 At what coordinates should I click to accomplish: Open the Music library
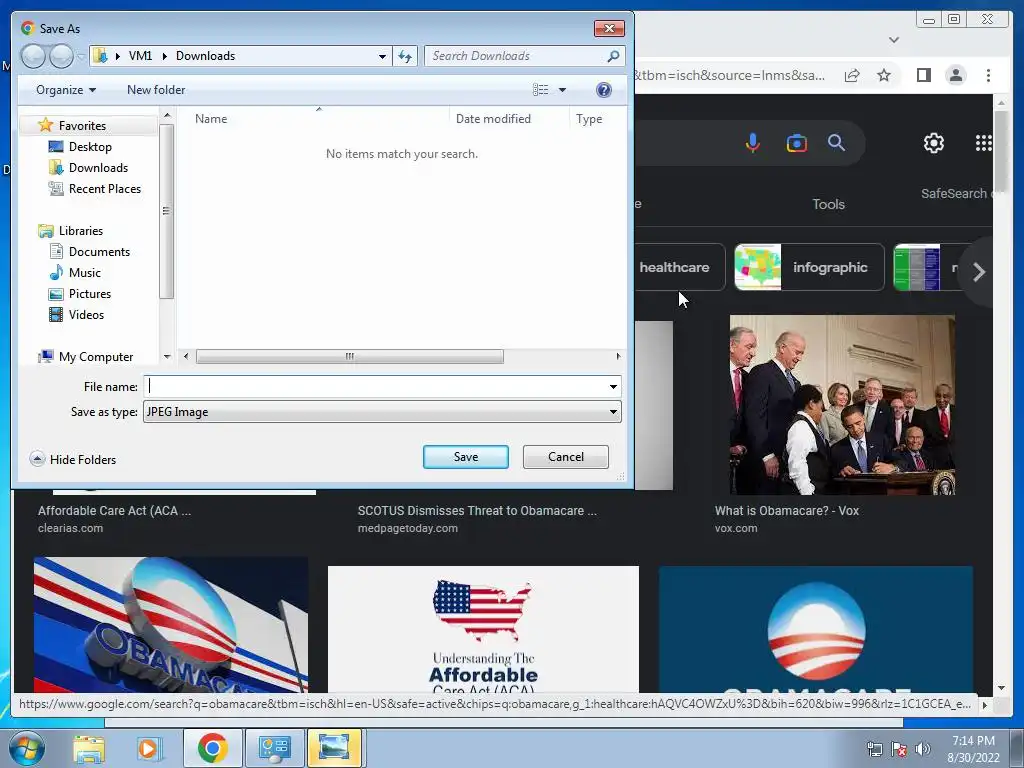[x=84, y=272]
